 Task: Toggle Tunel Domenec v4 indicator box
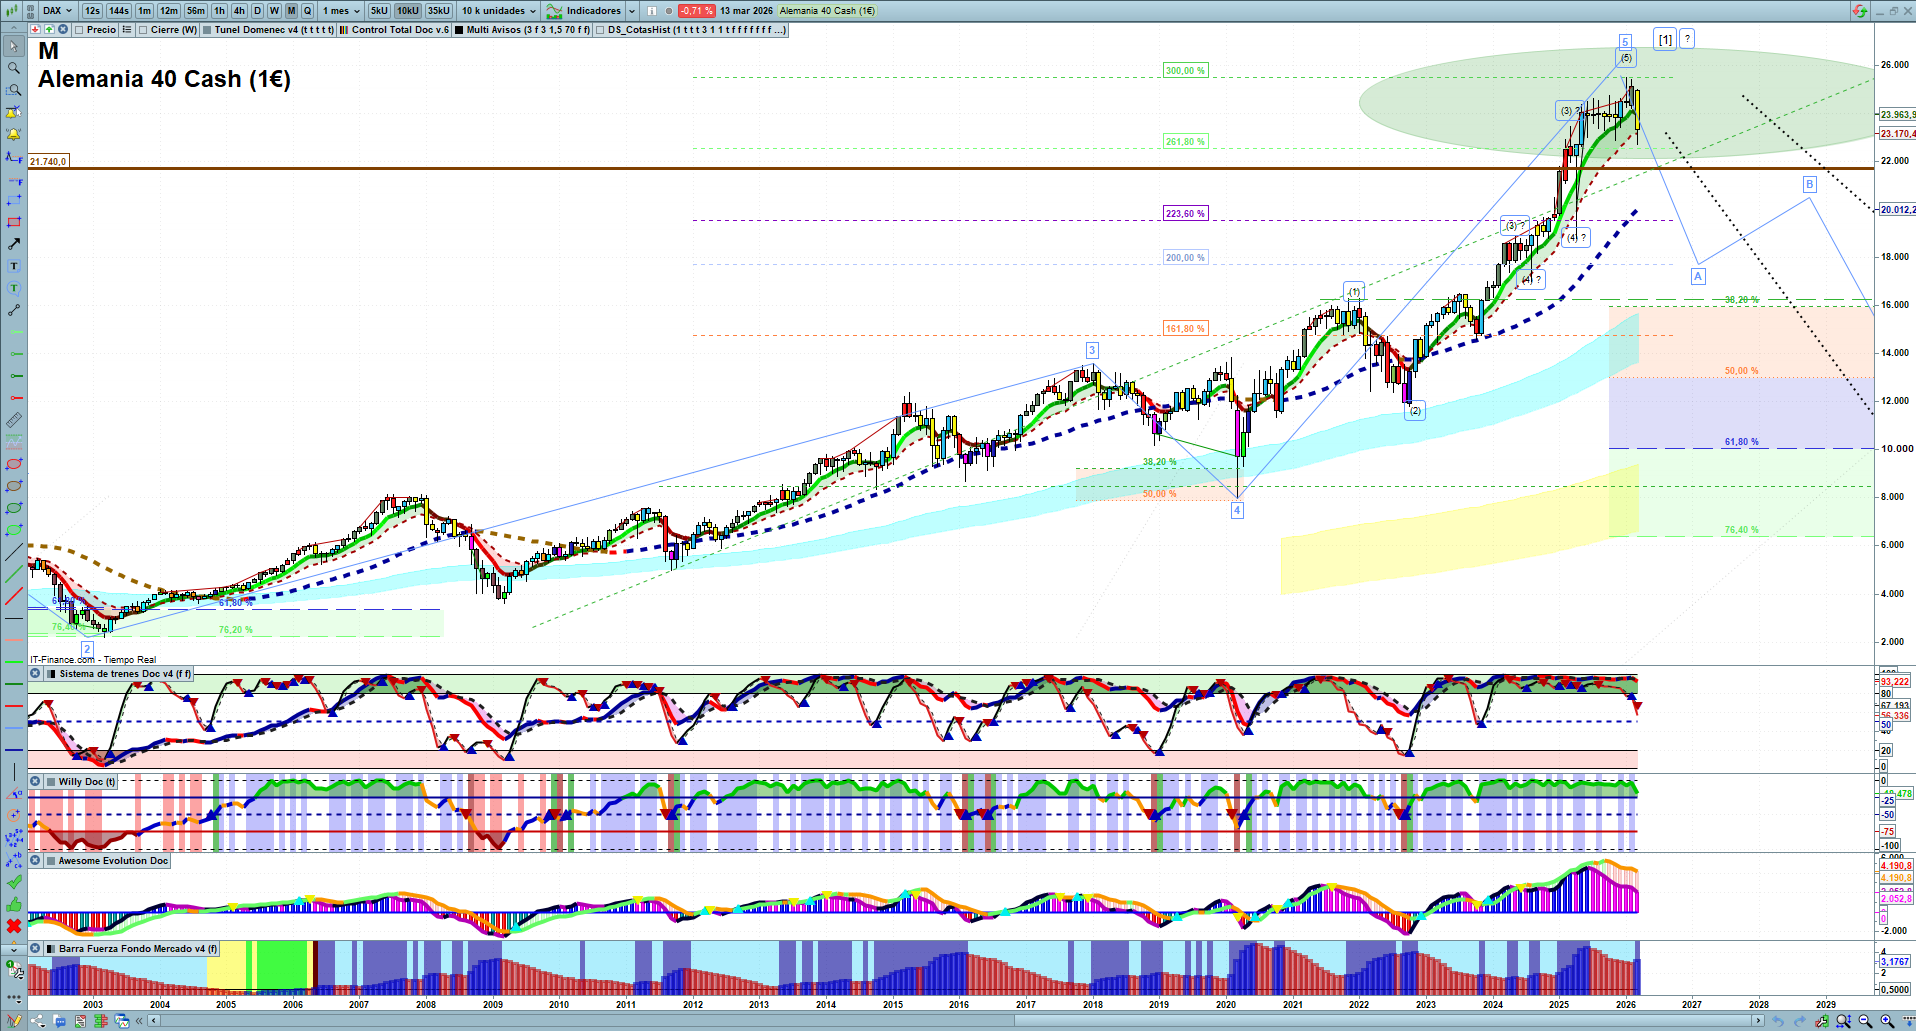pyautogui.click(x=207, y=30)
